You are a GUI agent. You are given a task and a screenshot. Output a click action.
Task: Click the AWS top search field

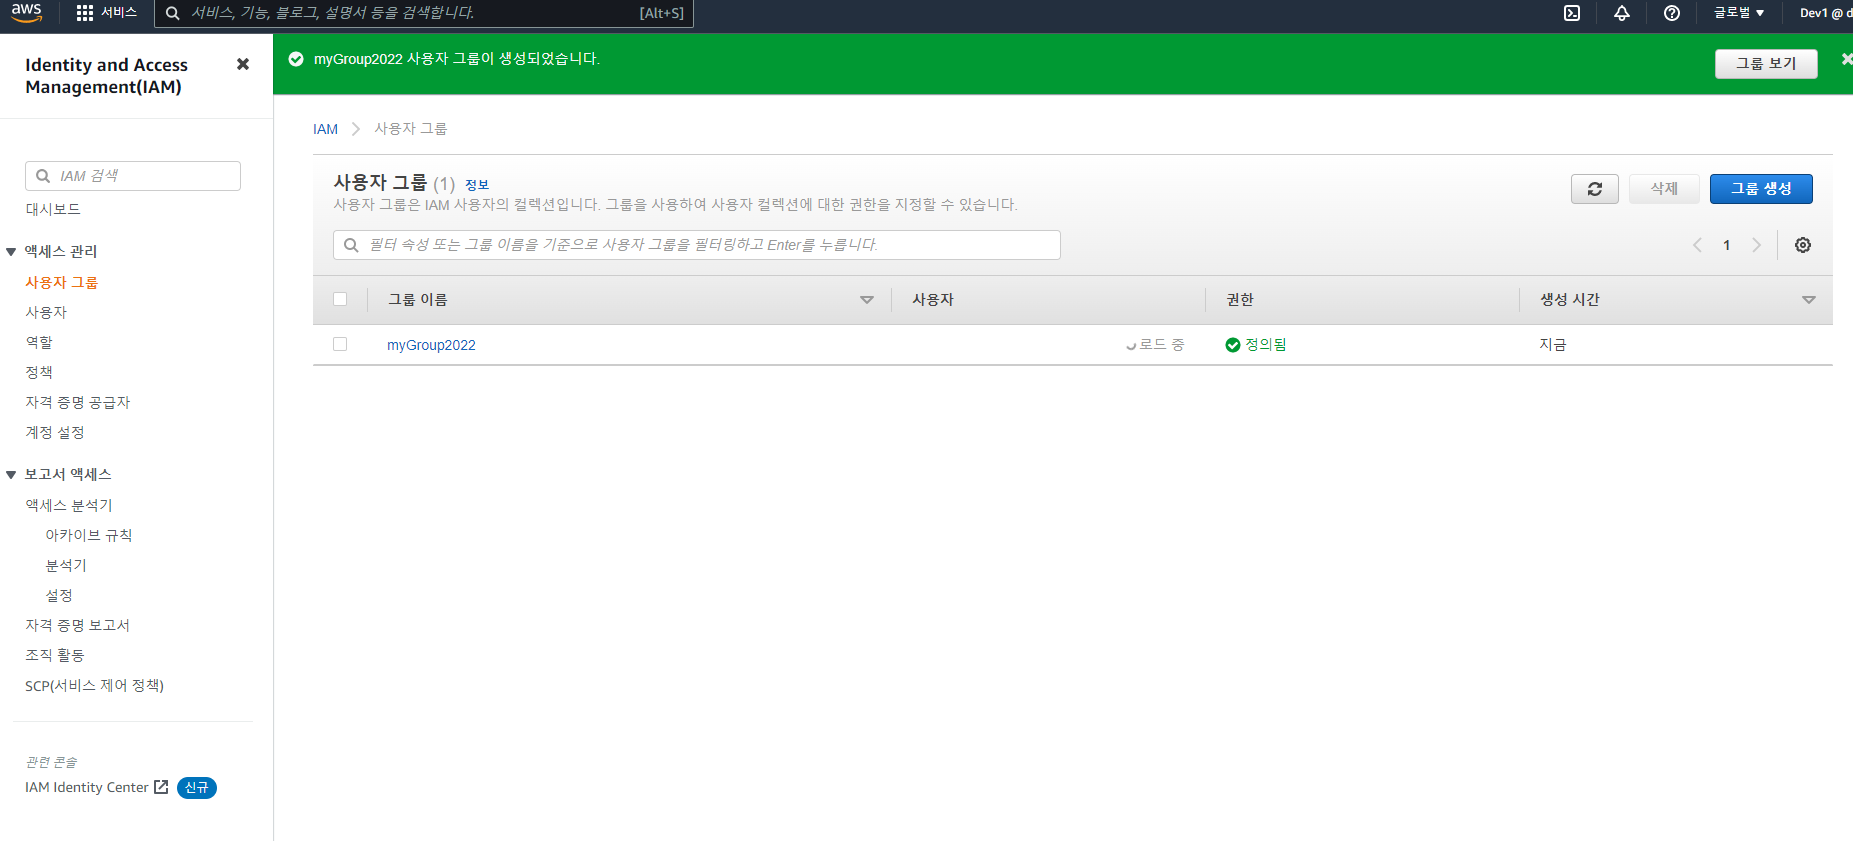(424, 13)
